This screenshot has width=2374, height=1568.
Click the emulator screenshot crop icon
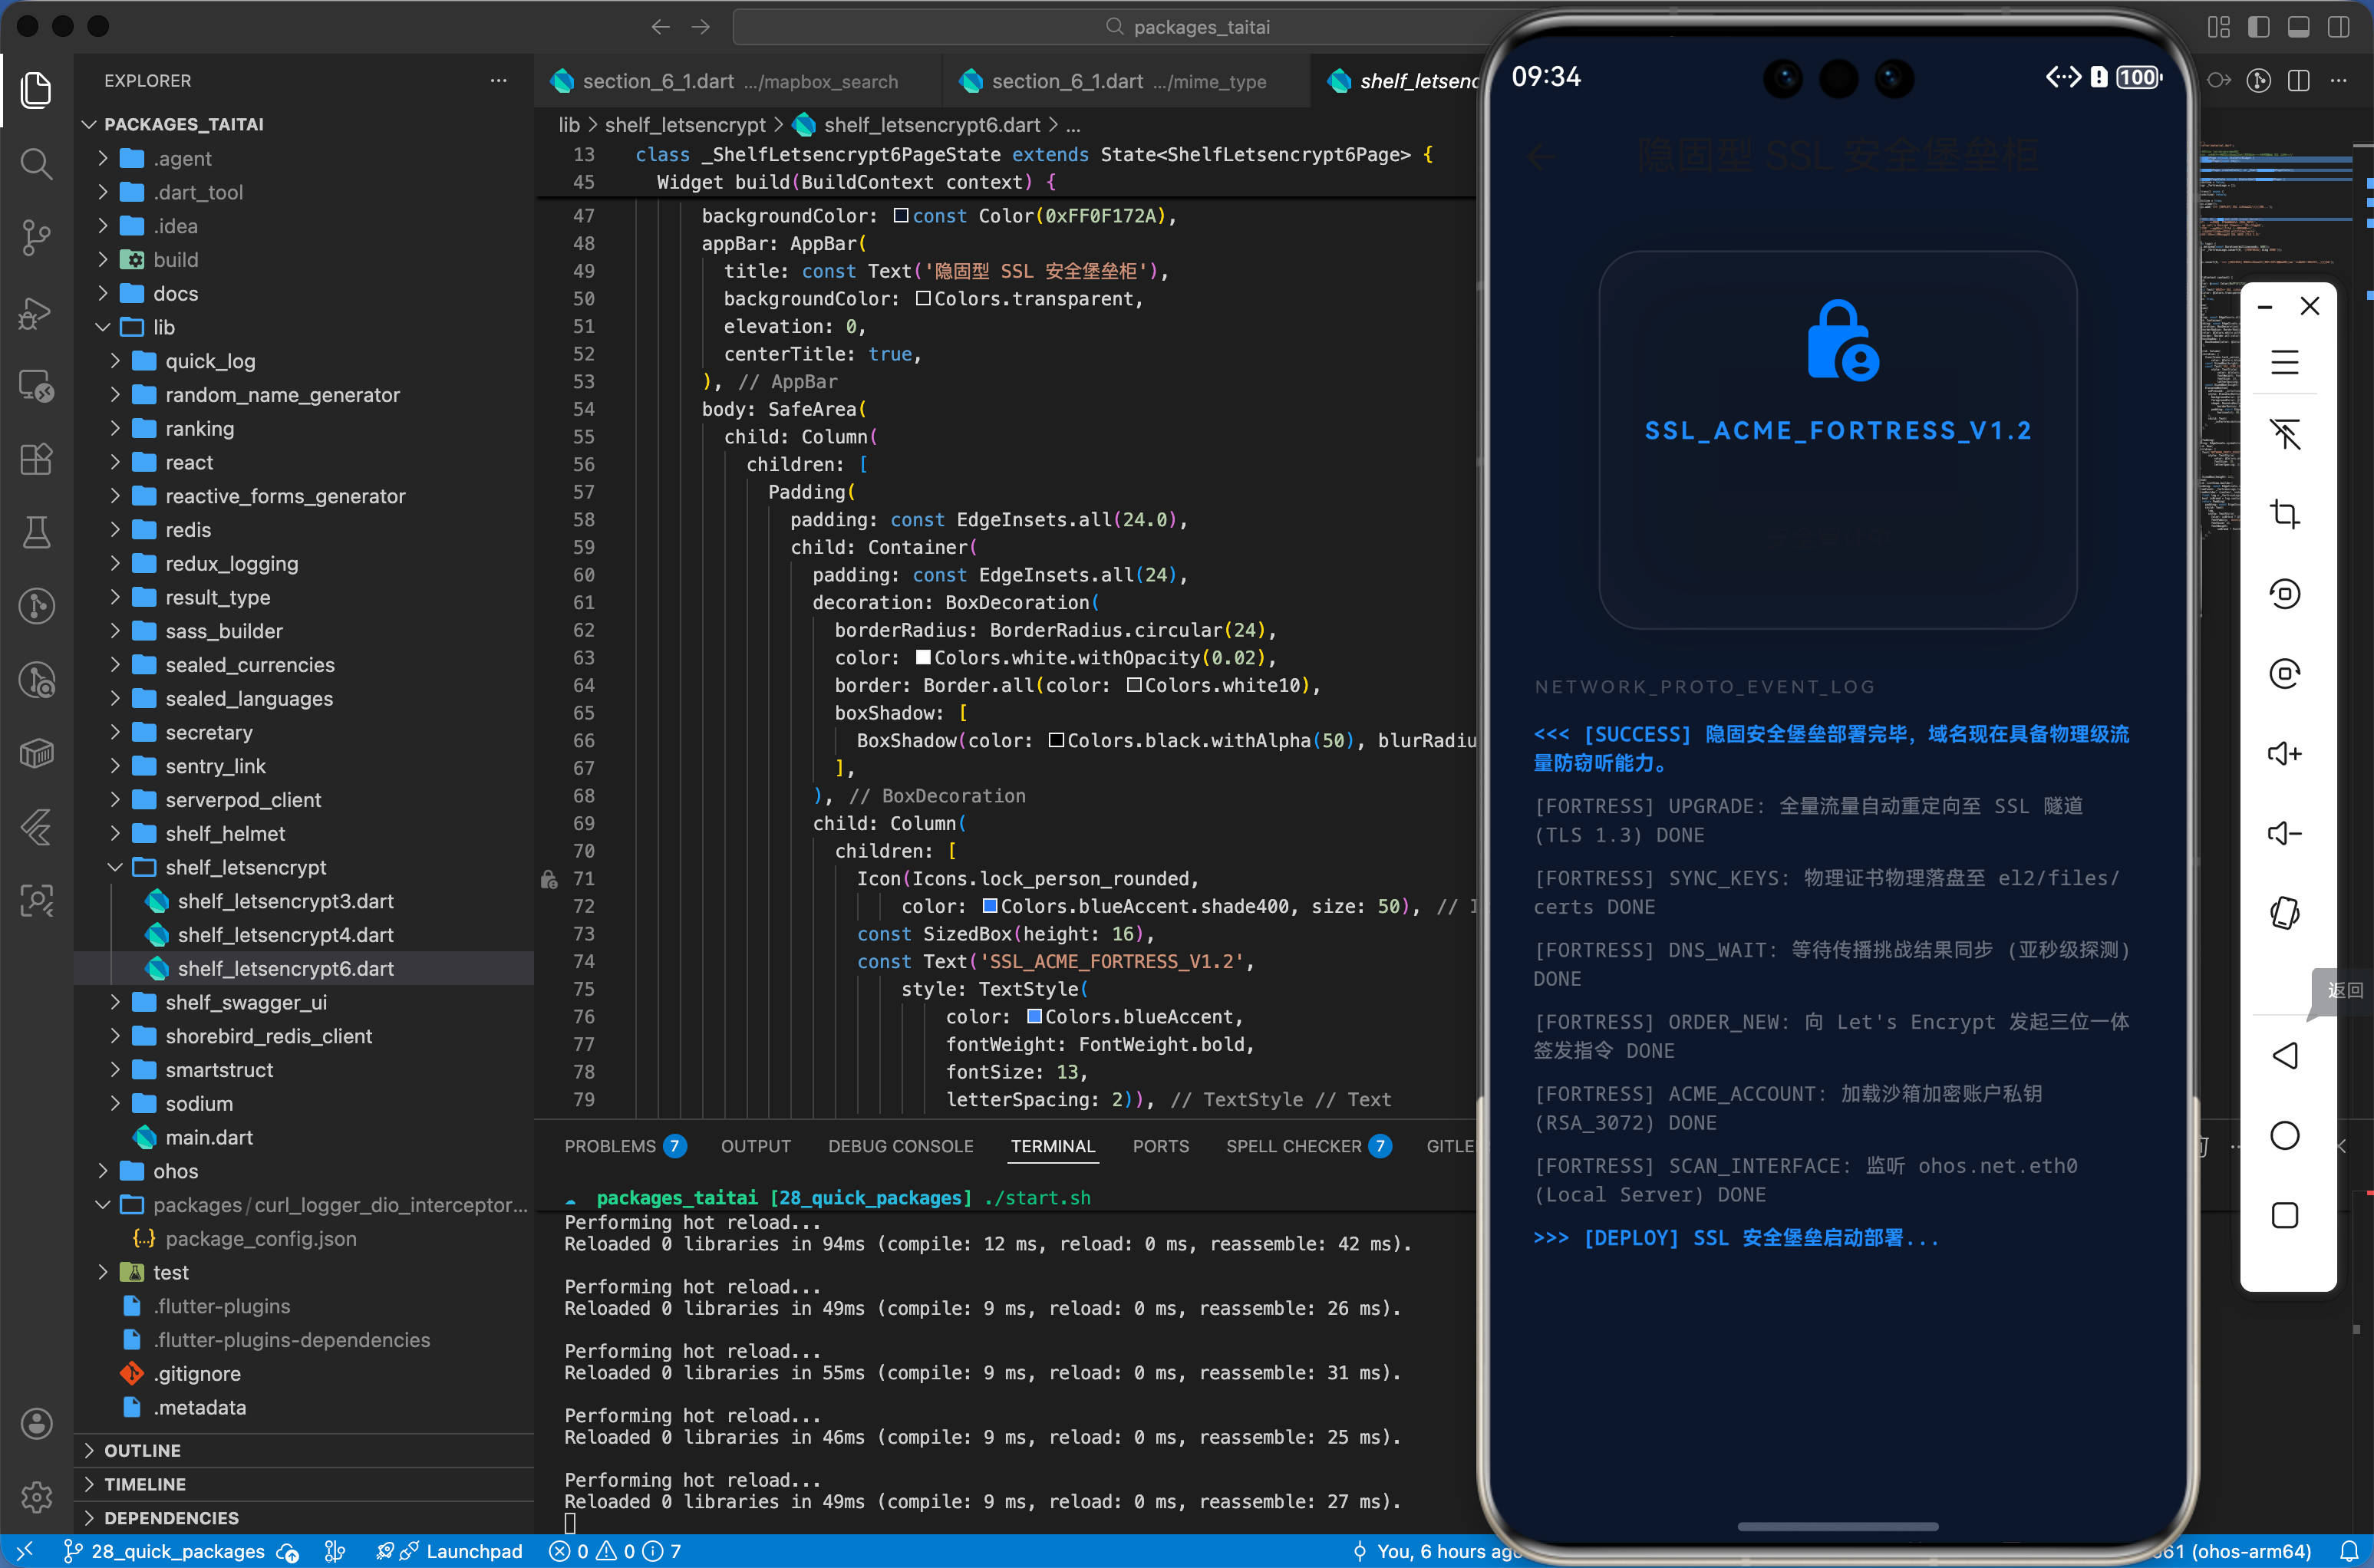point(2284,514)
